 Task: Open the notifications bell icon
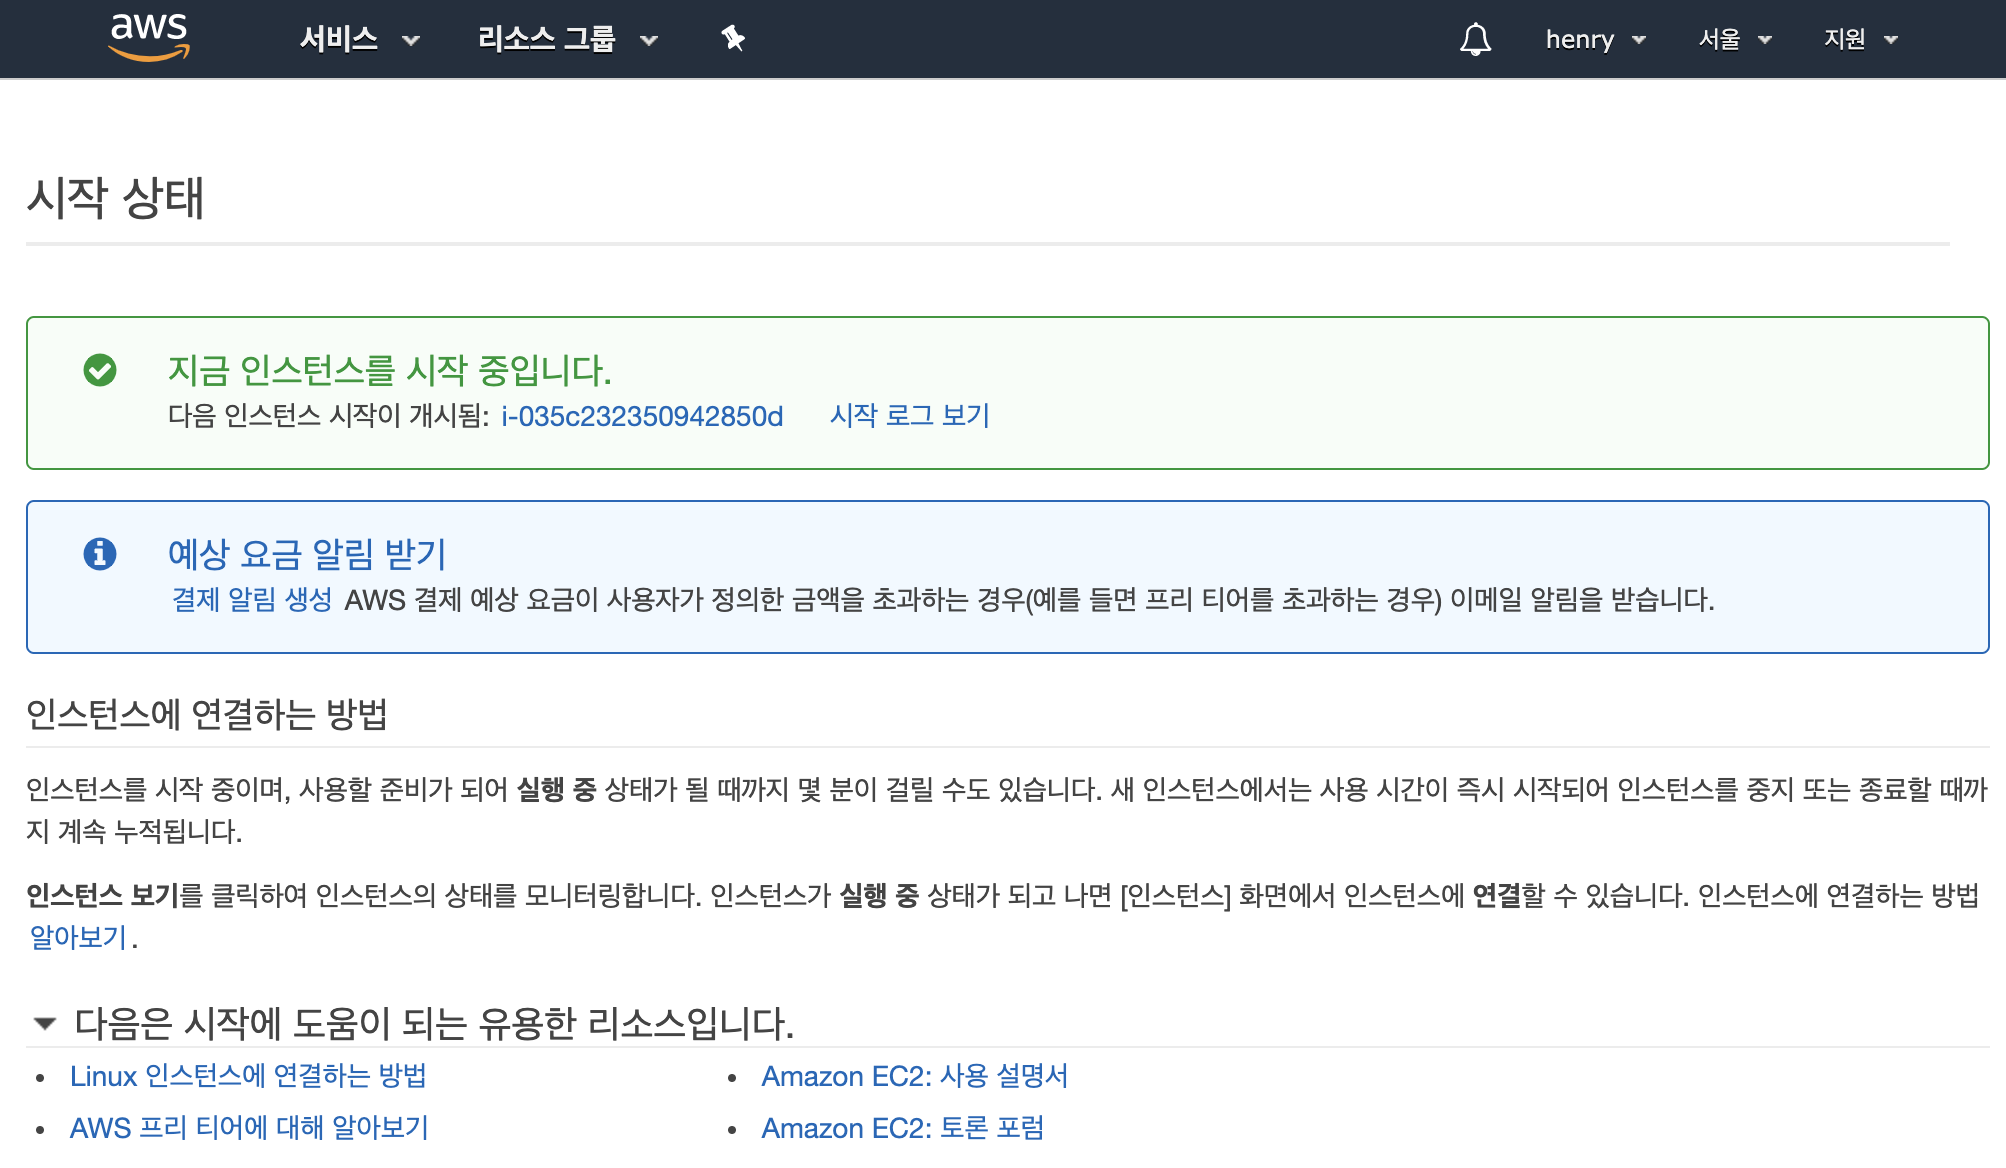coord(1475,39)
